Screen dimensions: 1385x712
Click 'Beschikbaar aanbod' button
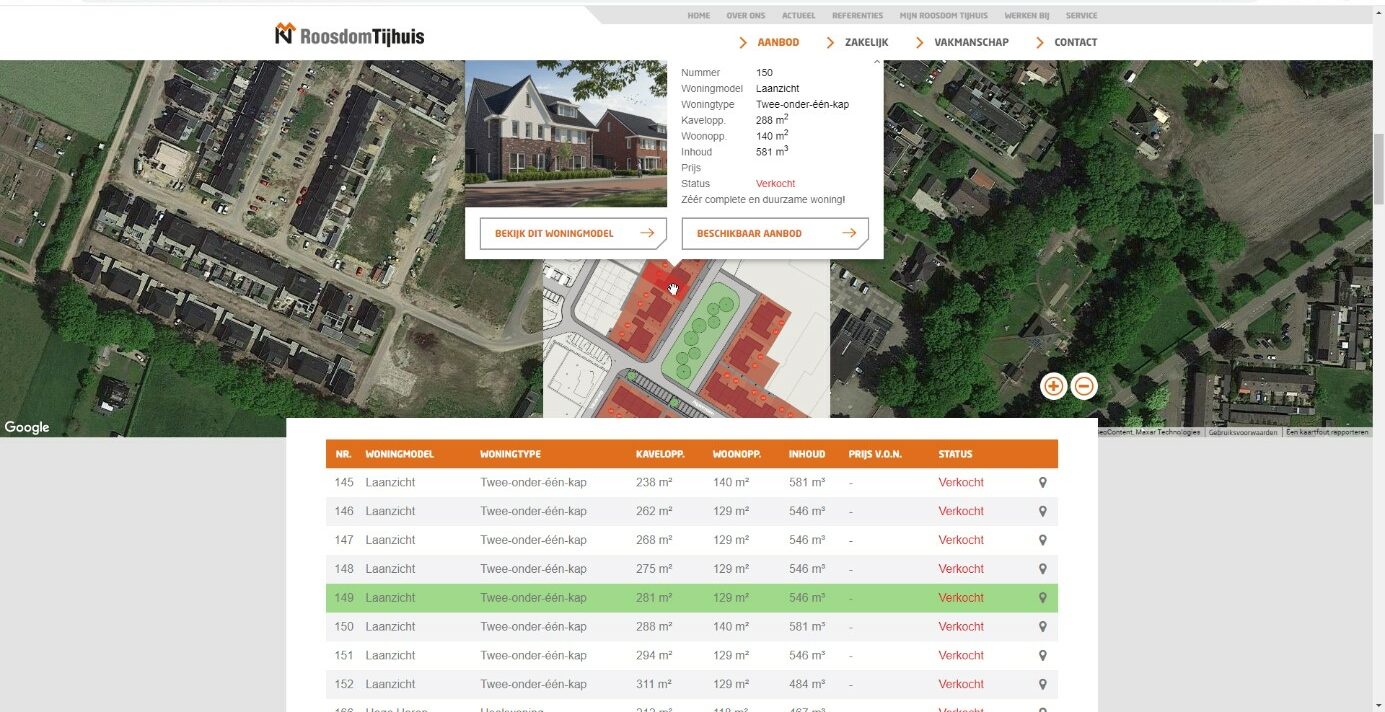775,233
